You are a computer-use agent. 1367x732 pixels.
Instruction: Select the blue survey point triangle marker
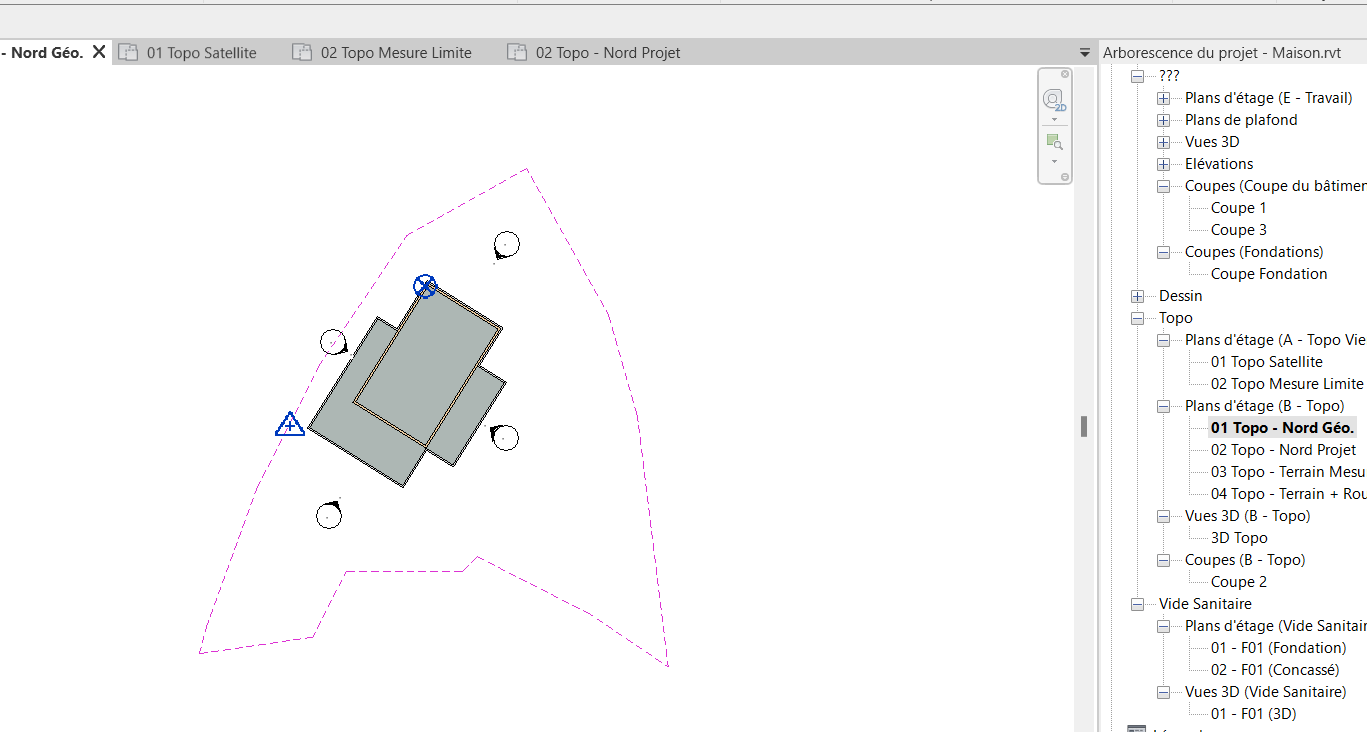pyautogui.click(x=290, y=425)
